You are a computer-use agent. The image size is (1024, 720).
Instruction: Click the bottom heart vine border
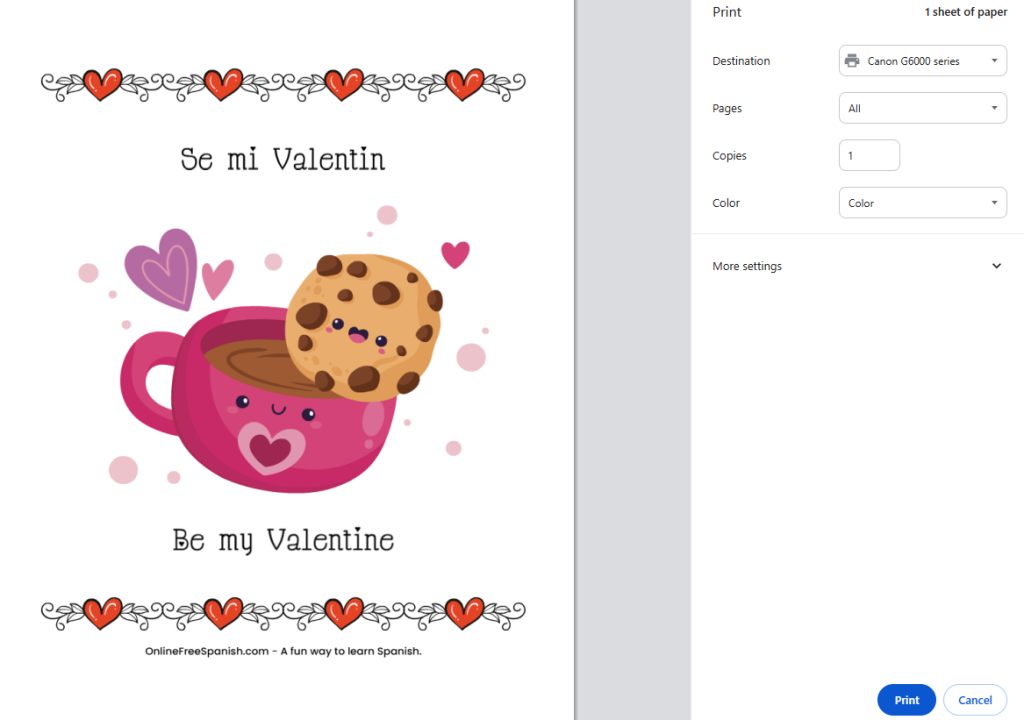(x=283, y=612)
